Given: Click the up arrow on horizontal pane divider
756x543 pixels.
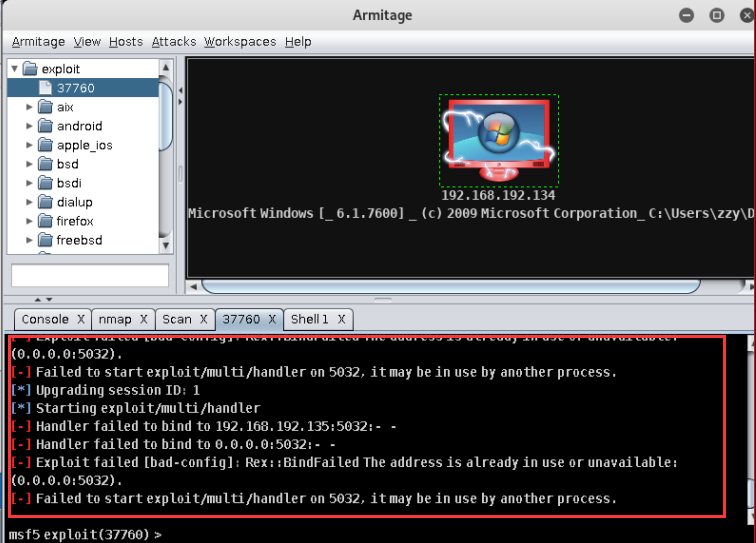Looking at the screenshot, I should (x=38, y=299).
